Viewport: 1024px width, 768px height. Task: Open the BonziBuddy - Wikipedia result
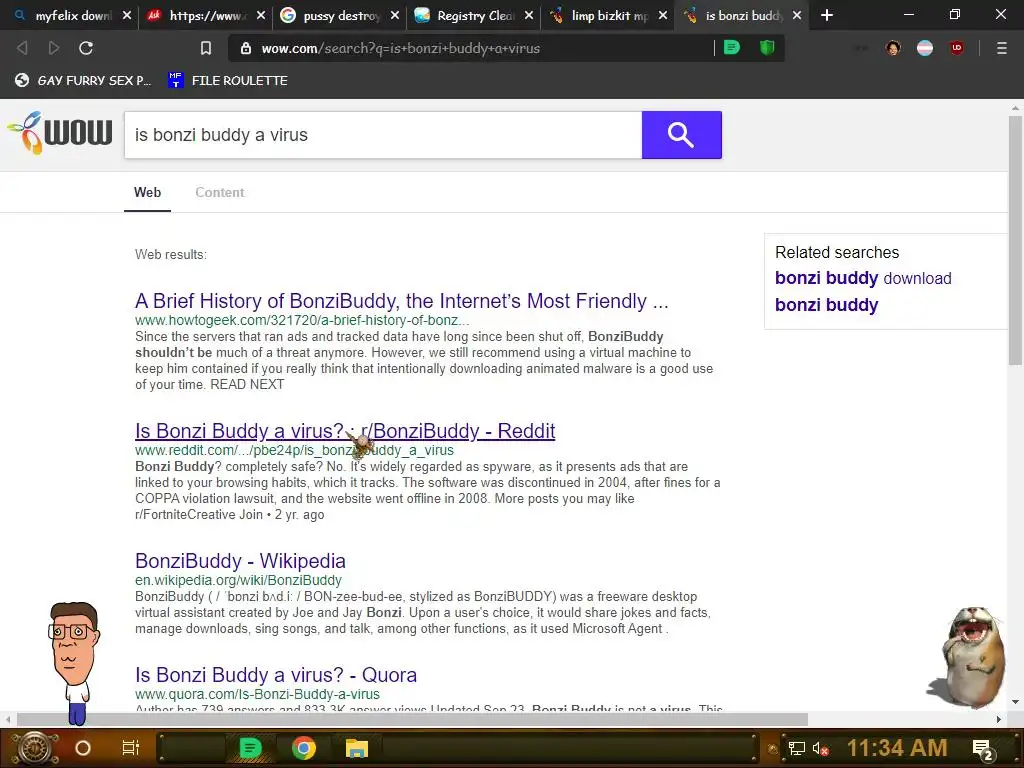(x=240, y=561)
